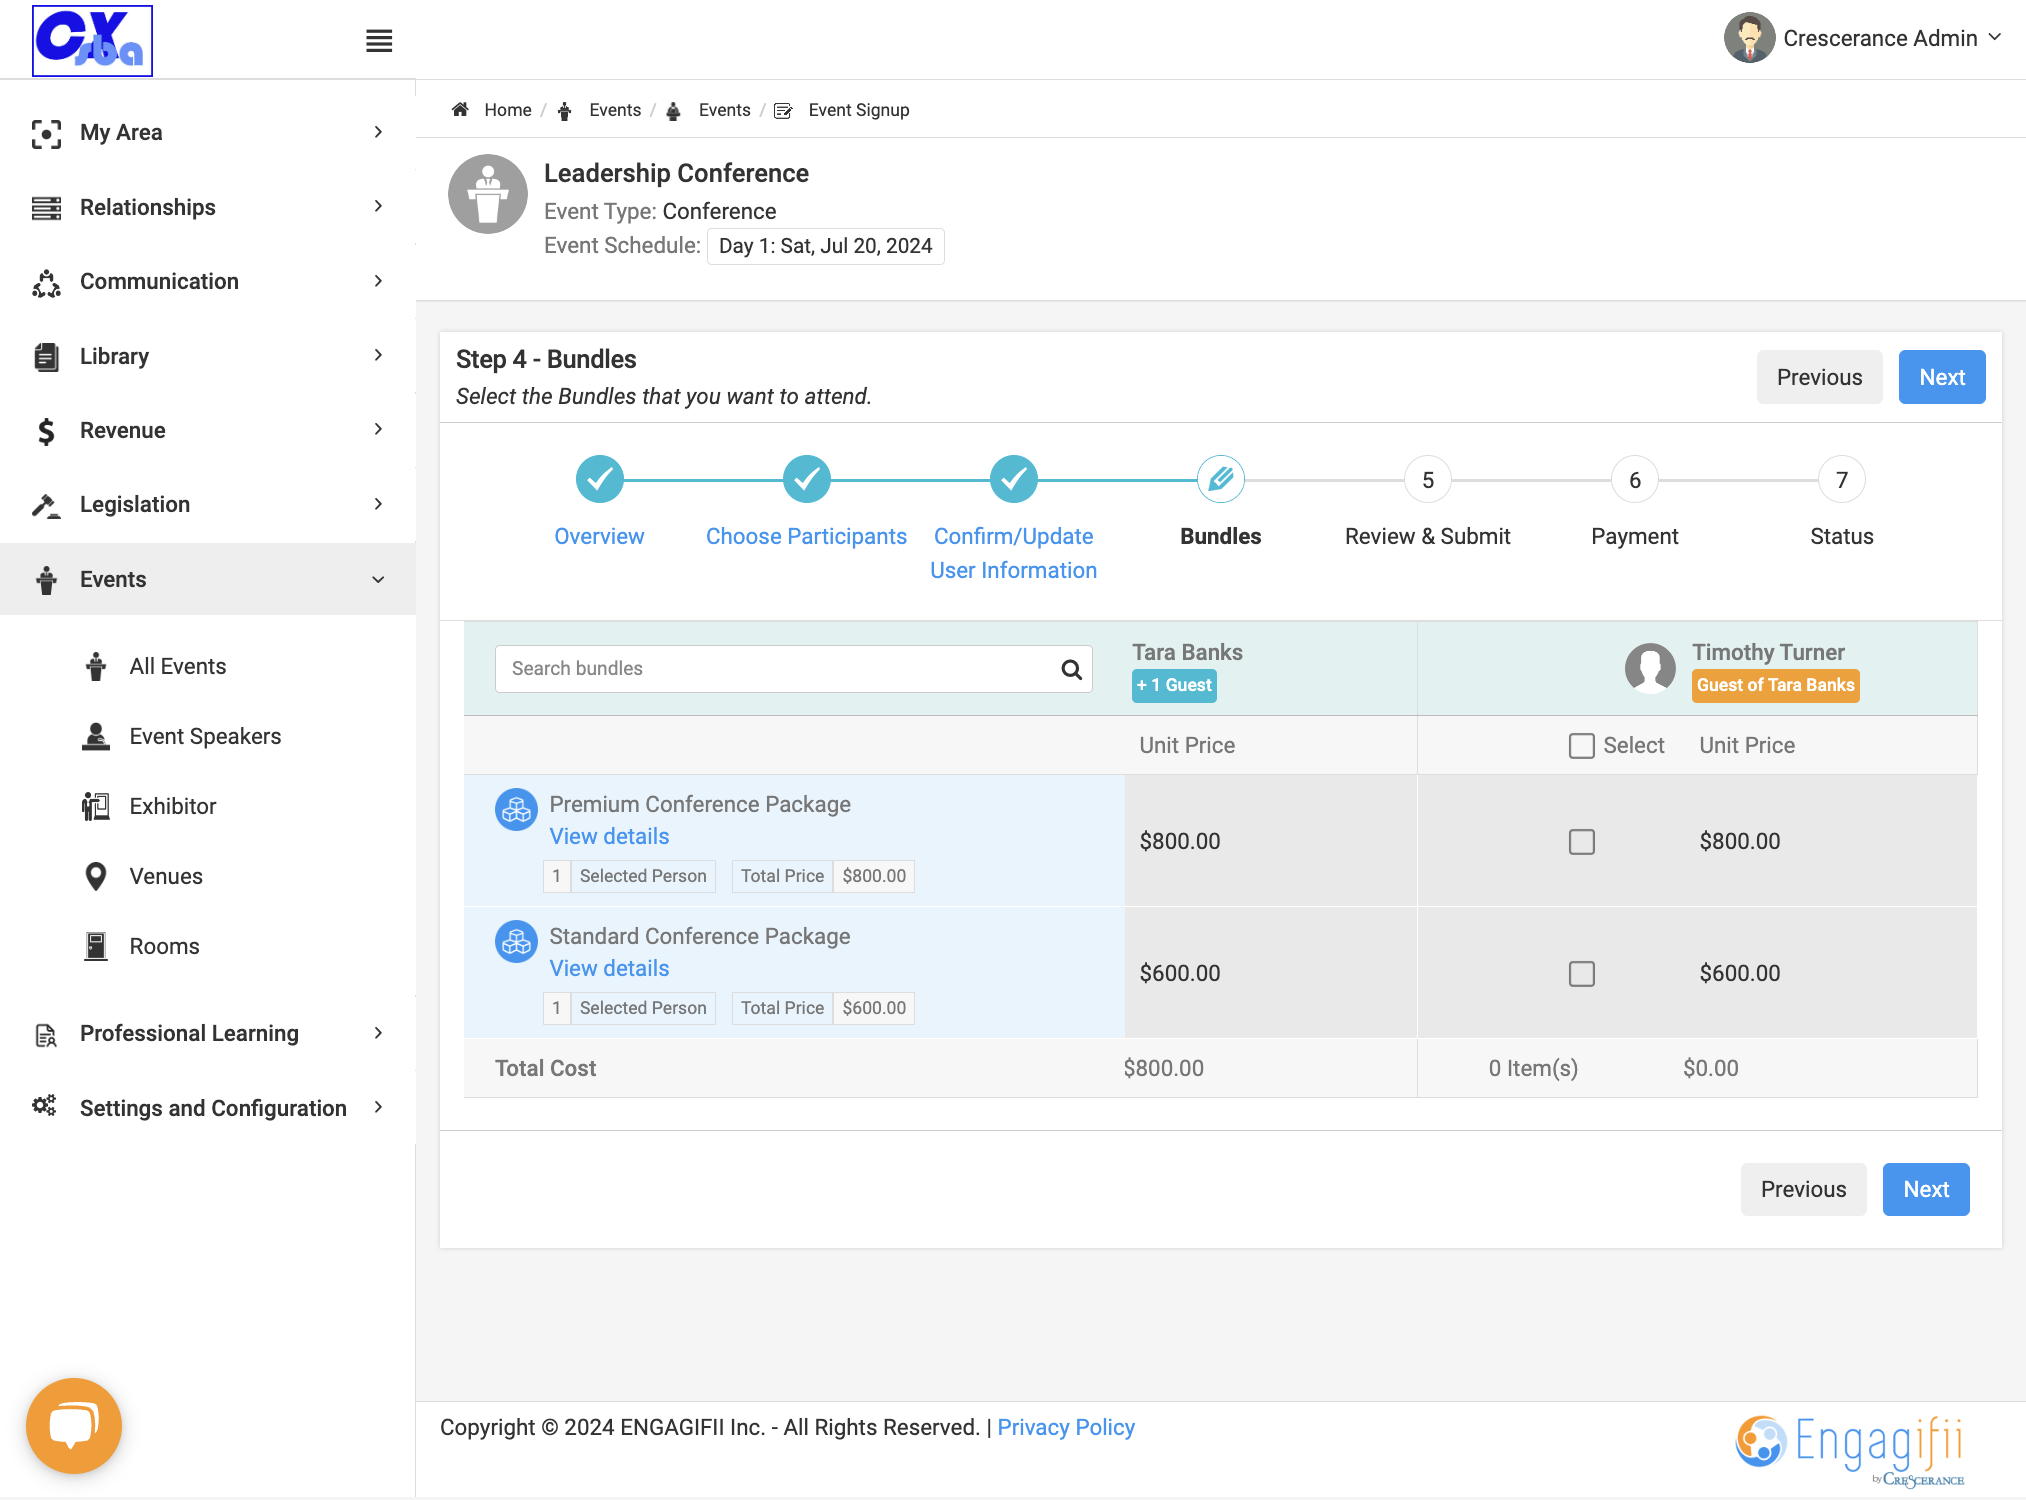Click the bottom Next button
The image size is (2026, 1500).
pos(1926,1190)
